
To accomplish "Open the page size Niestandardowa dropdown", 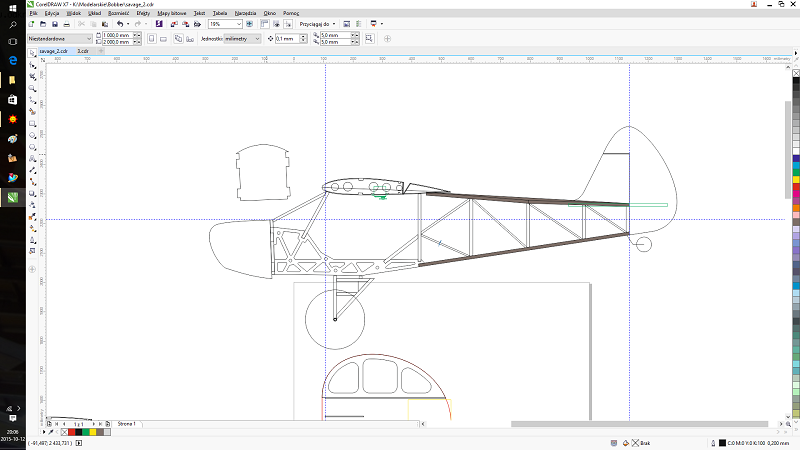I will pos(89,39).
